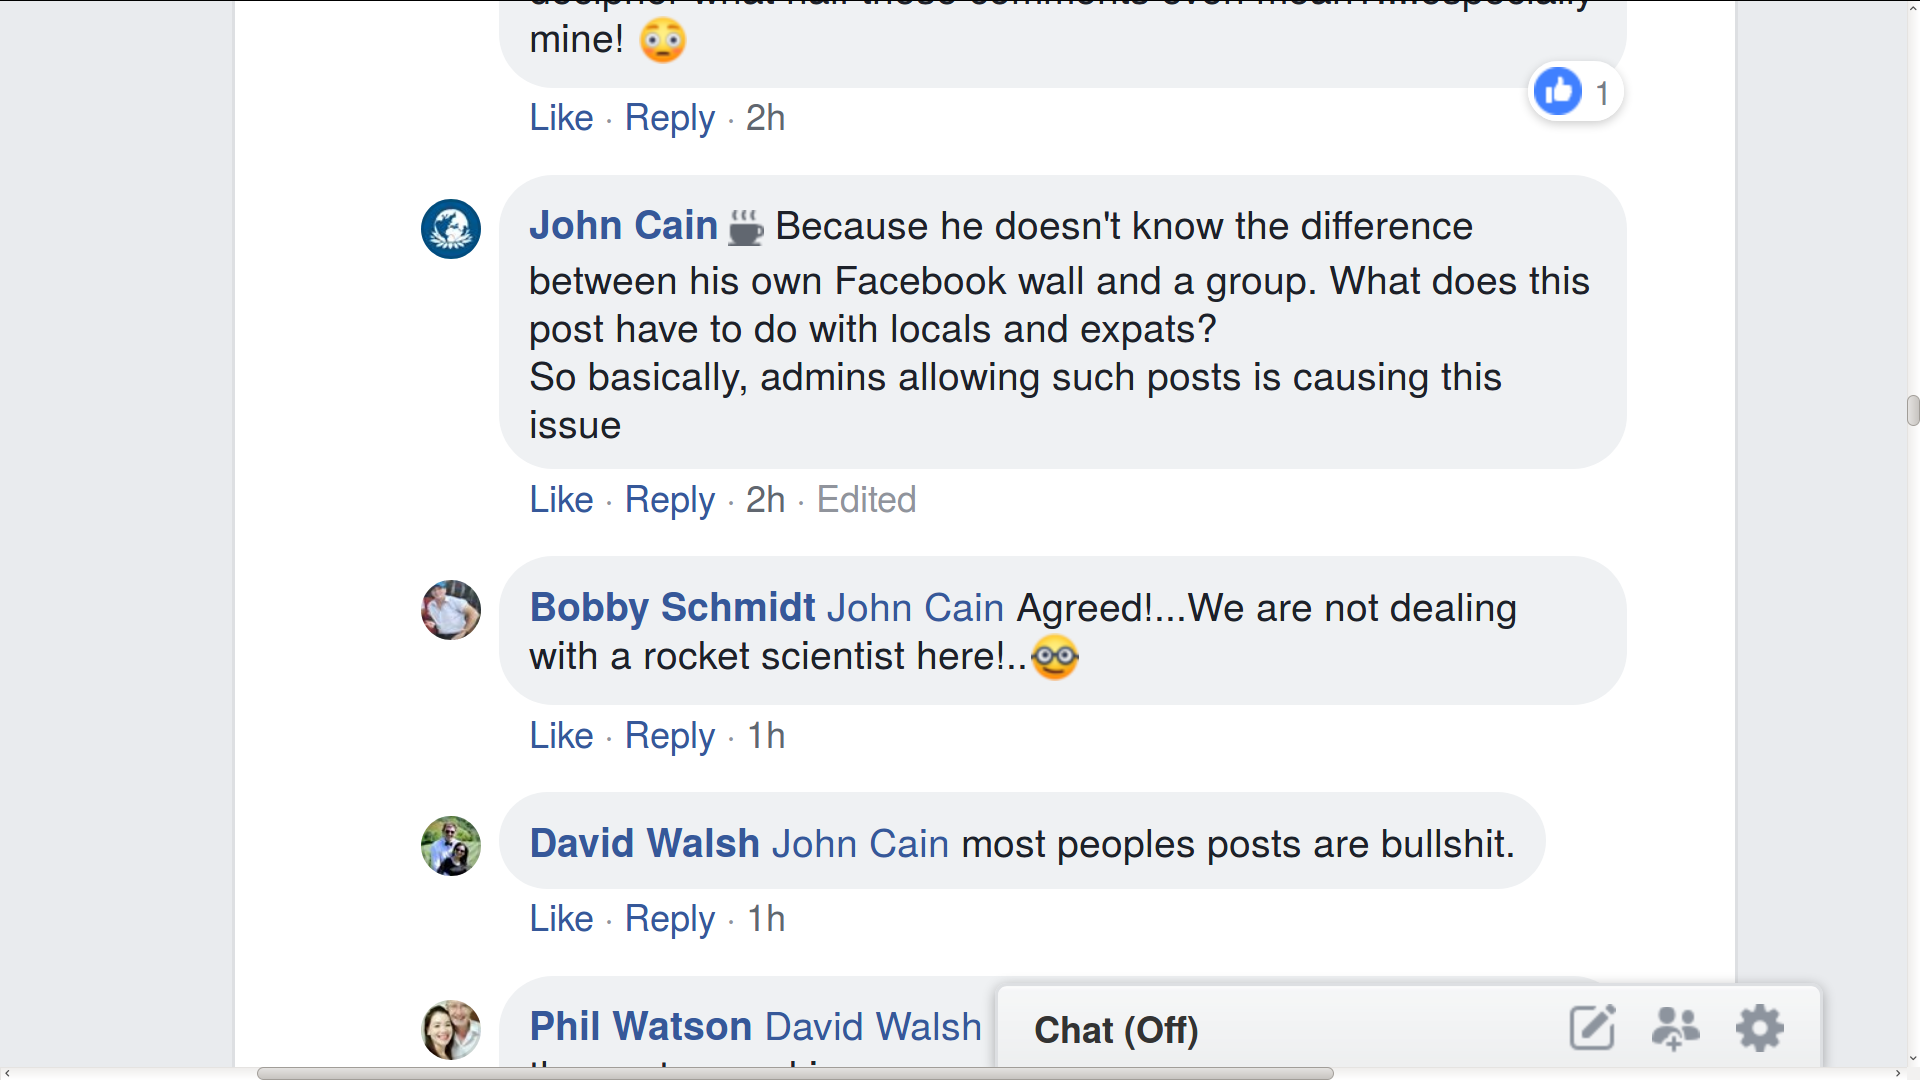The image size is (1920, 1080).
Task: View edit history via the Edited label
Action: 866,500
